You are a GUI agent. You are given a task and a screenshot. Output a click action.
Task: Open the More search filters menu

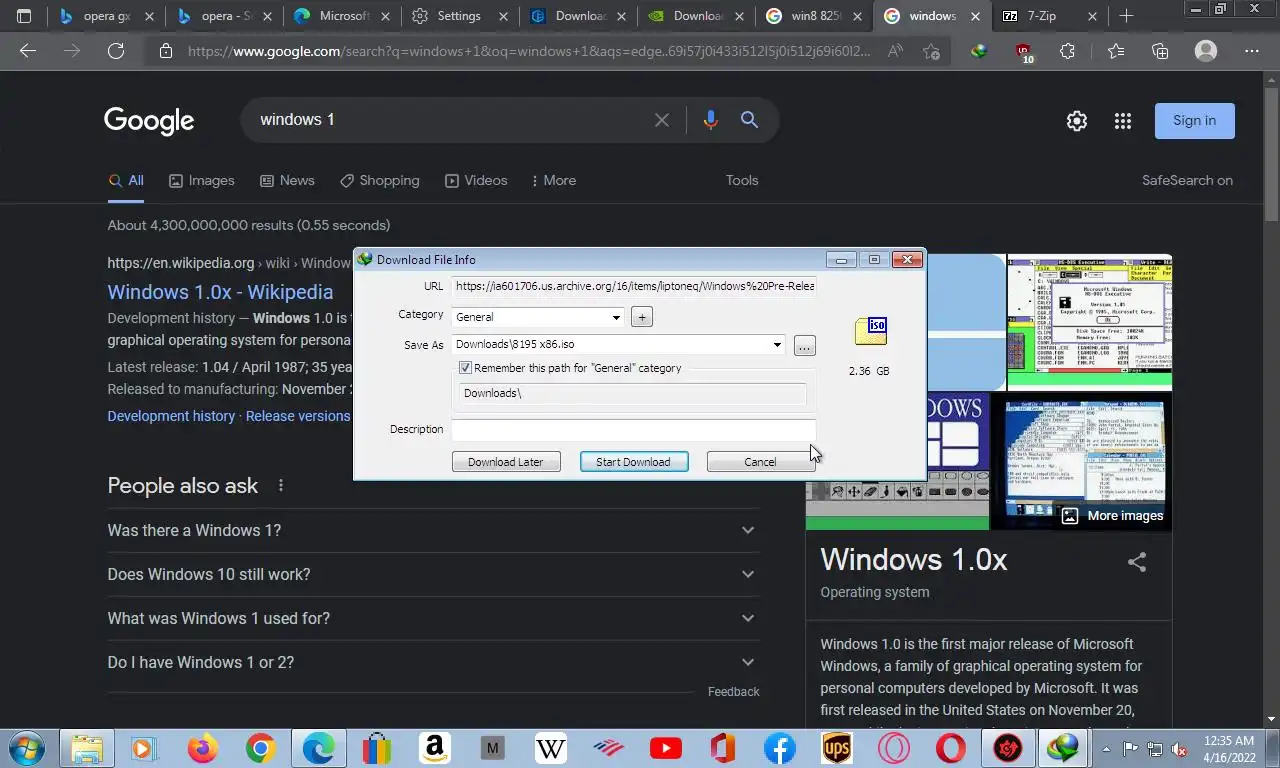[553, 180]
